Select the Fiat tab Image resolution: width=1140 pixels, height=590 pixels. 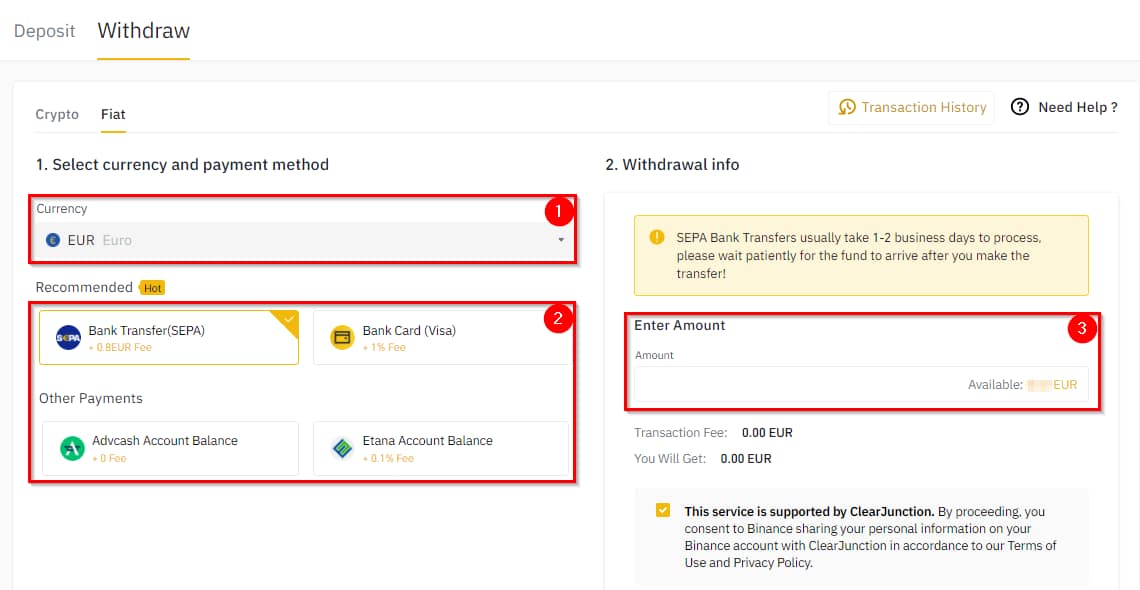112,114
